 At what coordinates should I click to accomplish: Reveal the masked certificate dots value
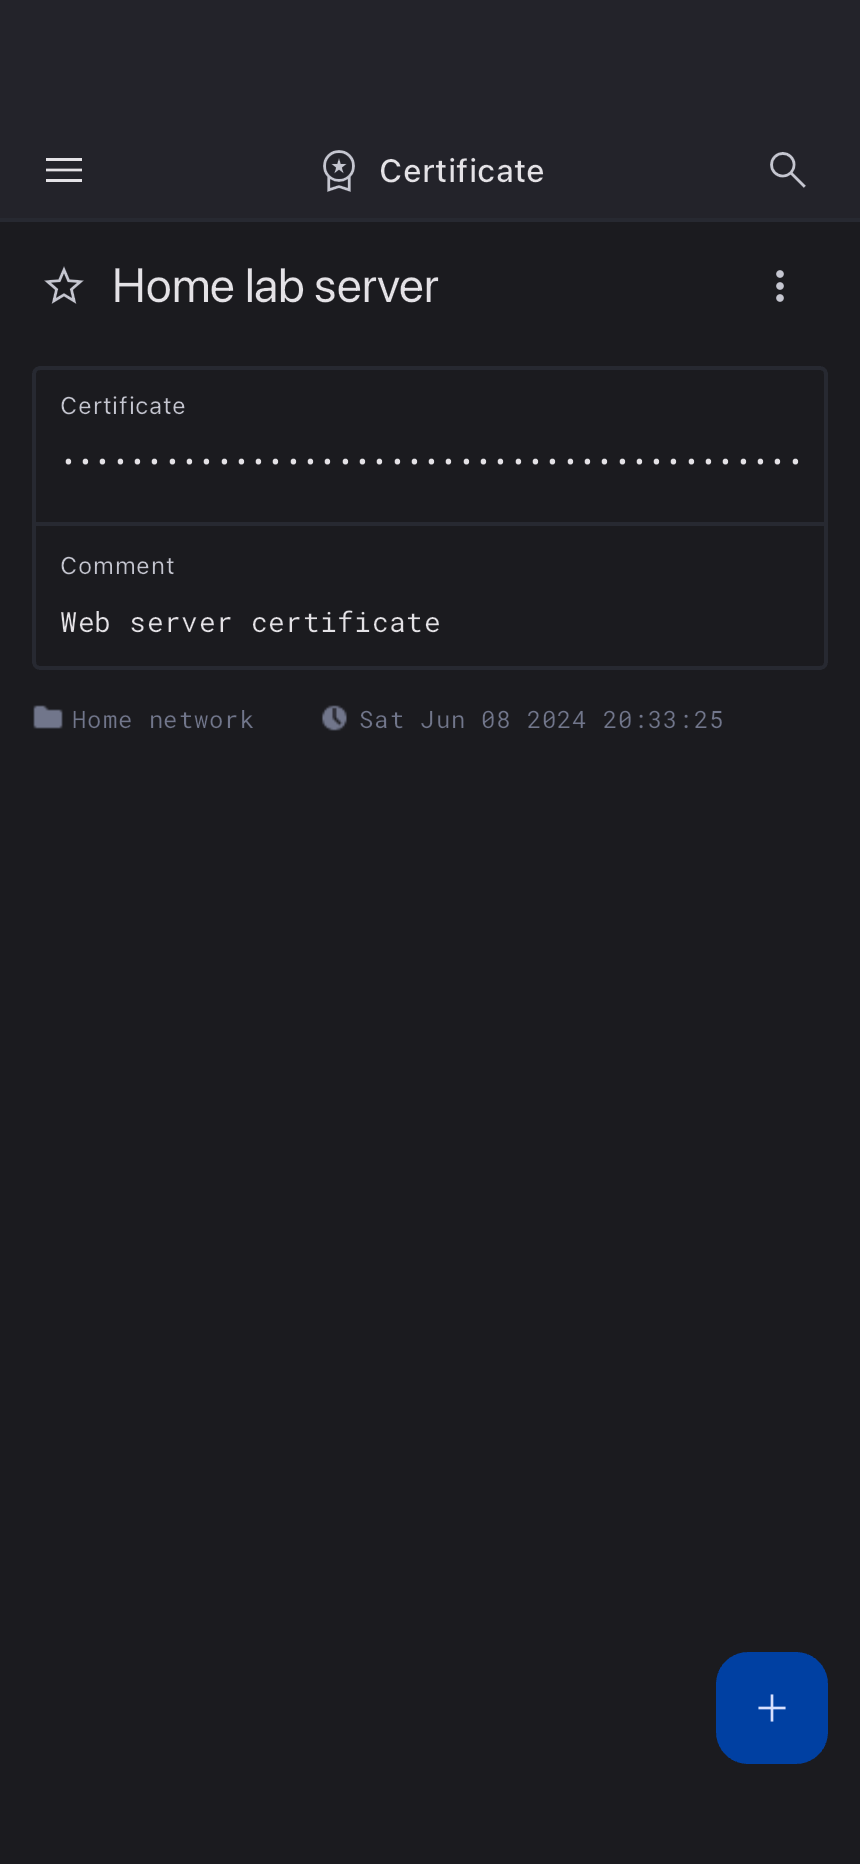click(x=430, y=462)
